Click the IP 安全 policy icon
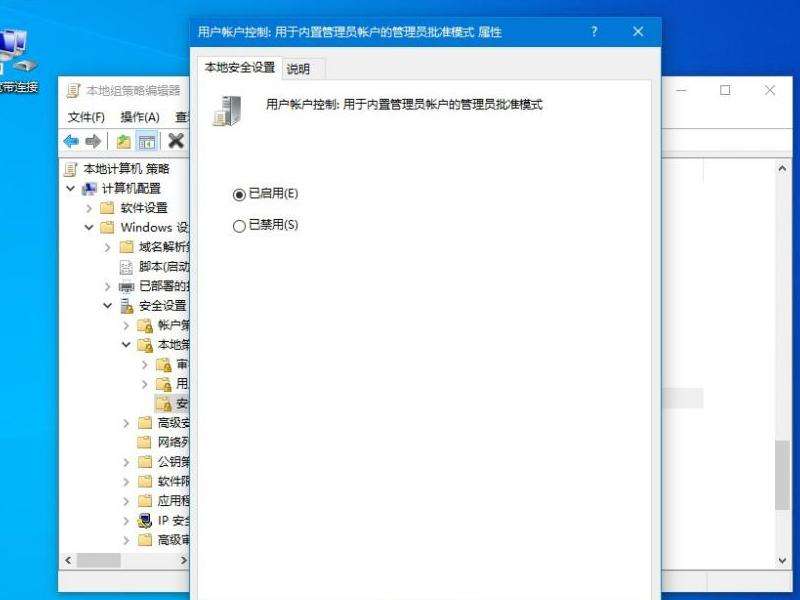Screen dimensions: 800x600 145,520
